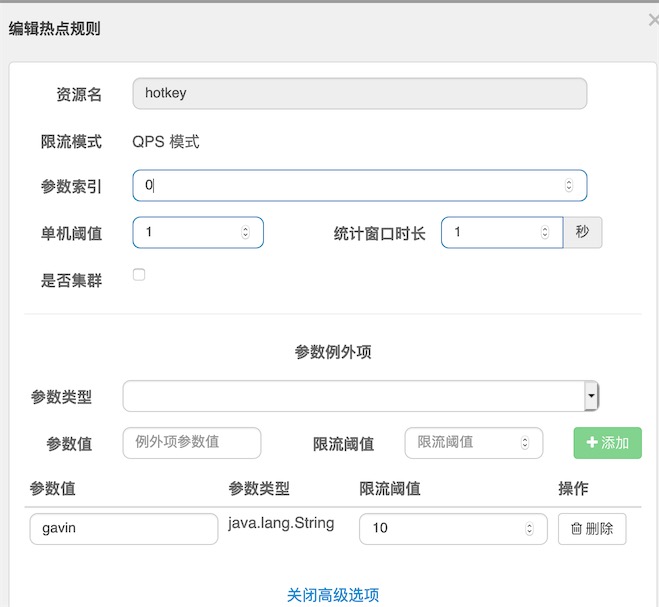The image size is (659, 607).
Task: Focus the 统计窗口时长 input field
Action: (502, 232)
